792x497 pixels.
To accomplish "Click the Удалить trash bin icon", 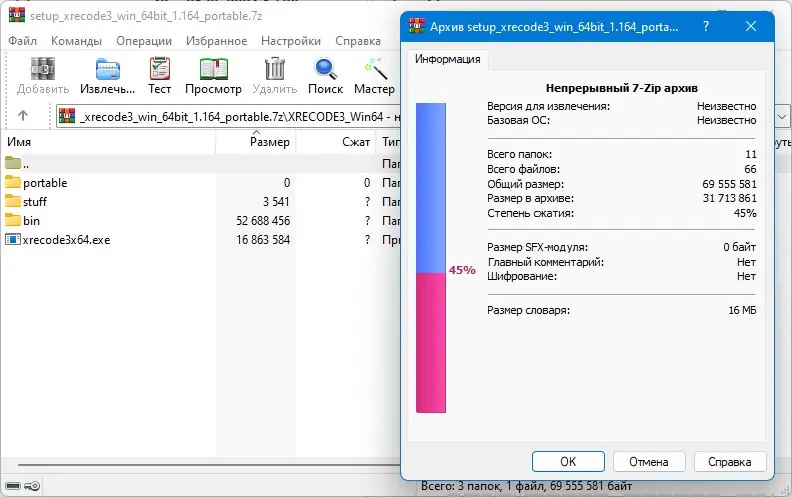I will (x=275, y=69).
